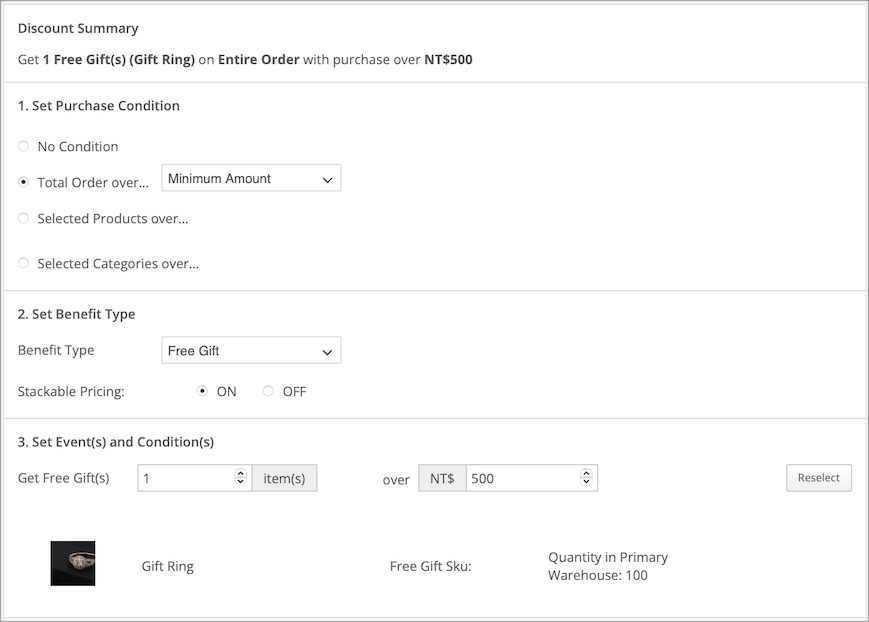Click the Gift Ring product name
This screenshot has width=869, height=622.
[167, 566]
